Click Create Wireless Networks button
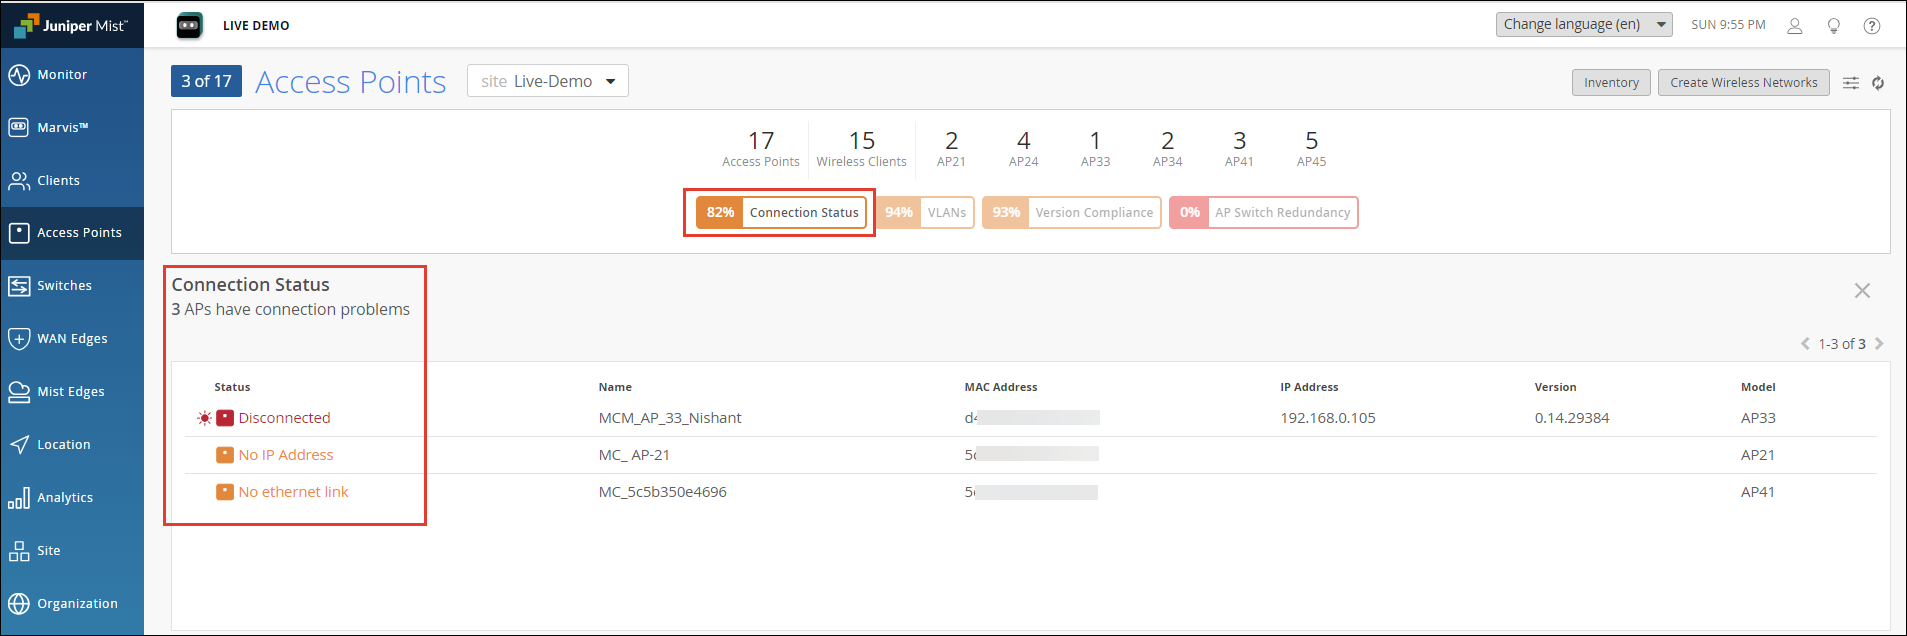This screenshot has width=1907, height=636. [1743, 83]
